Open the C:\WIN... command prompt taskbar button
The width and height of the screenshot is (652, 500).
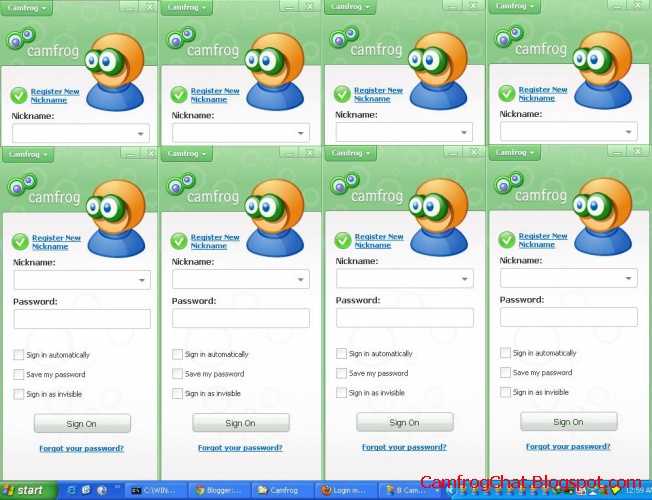tap(155, 490)
